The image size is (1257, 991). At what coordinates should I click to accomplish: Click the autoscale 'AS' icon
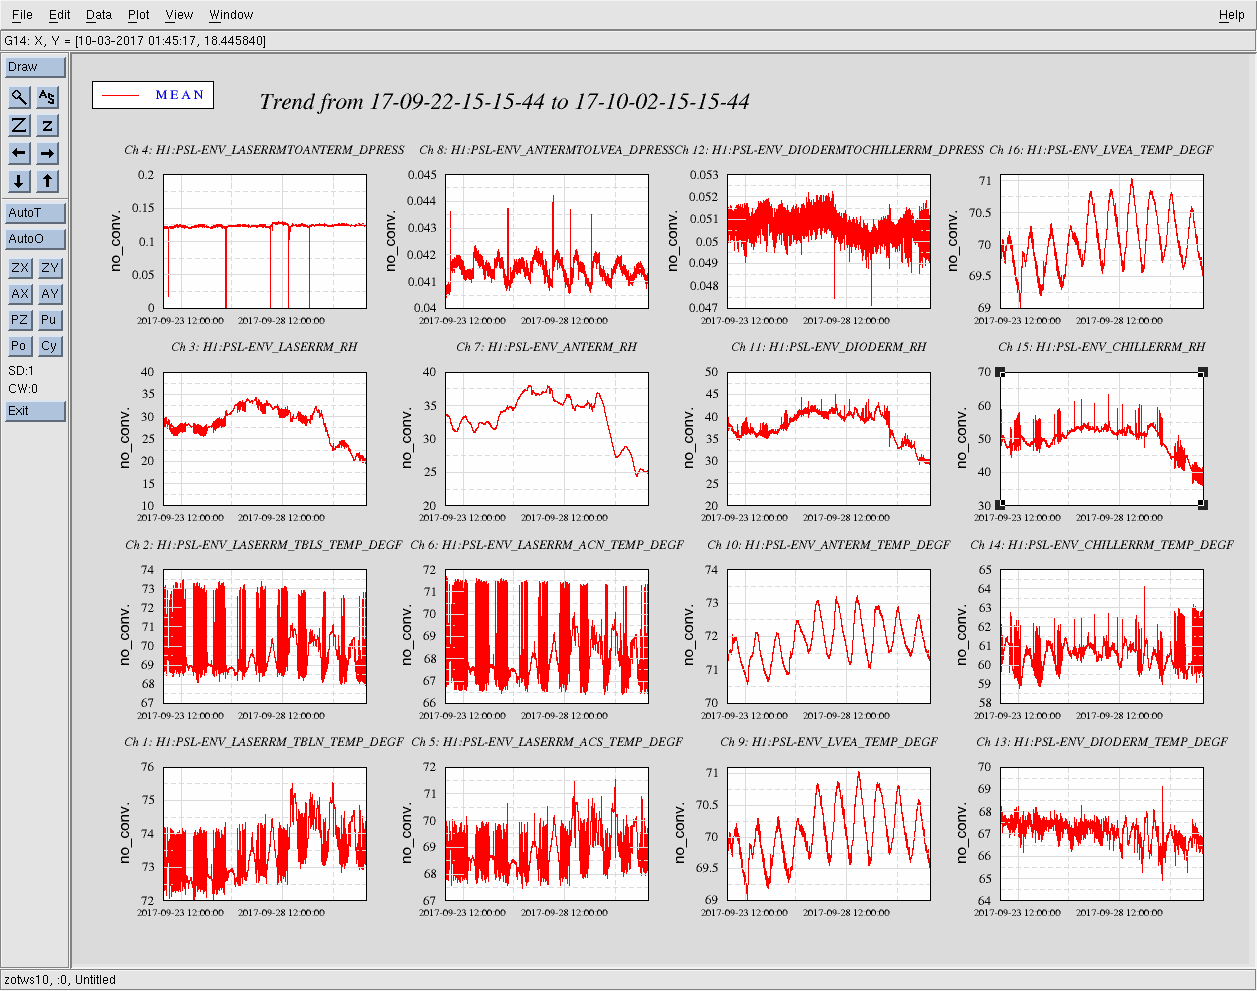(x=47, y=97)
